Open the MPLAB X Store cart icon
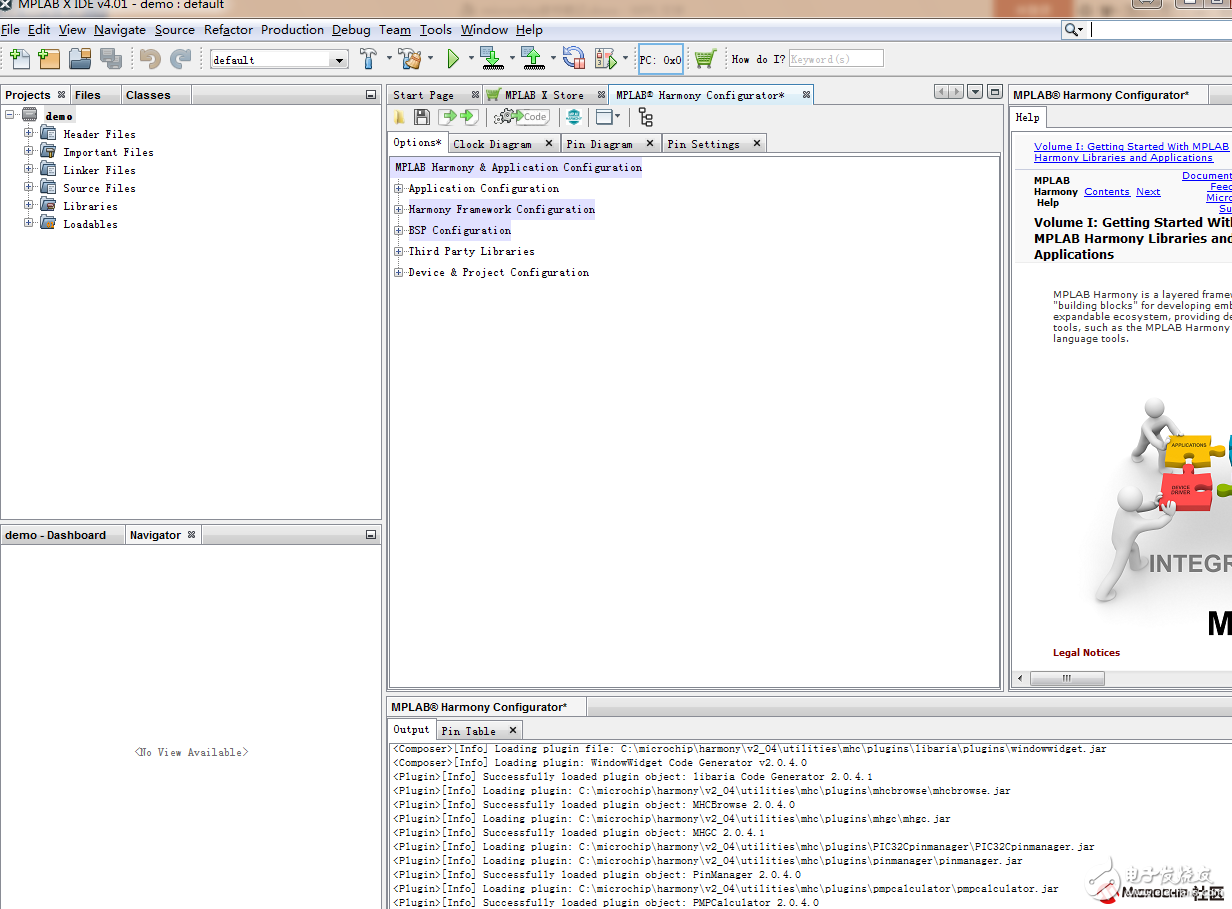 tap(705, 59)
